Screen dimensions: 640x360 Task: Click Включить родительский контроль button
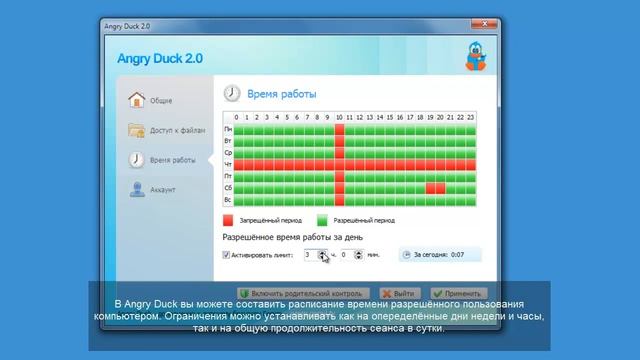tap(303, 293)
